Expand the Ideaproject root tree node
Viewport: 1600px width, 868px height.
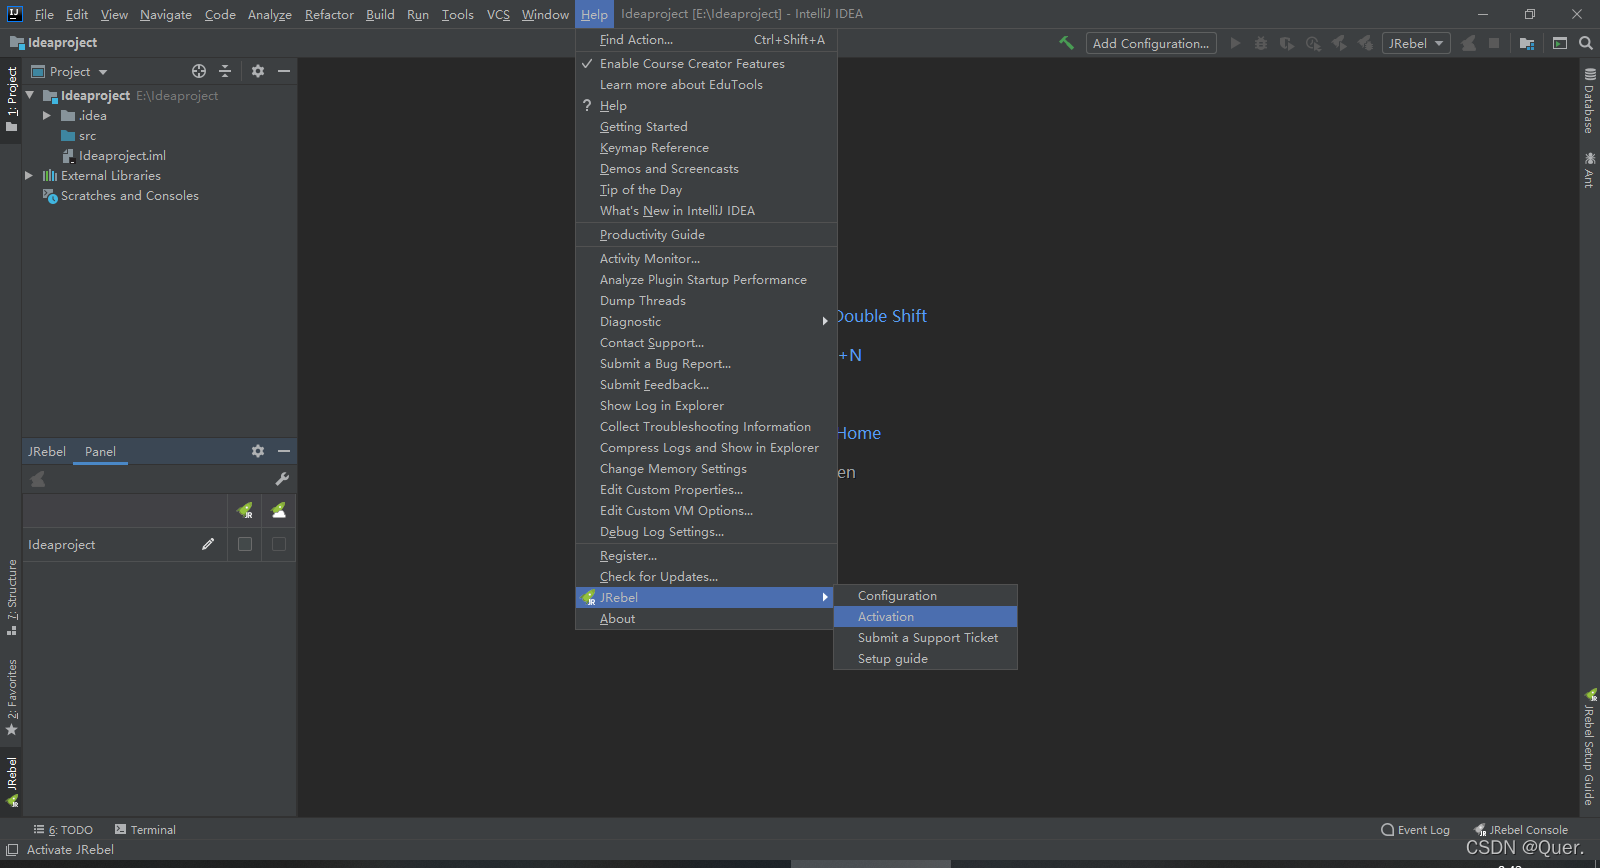30,95
